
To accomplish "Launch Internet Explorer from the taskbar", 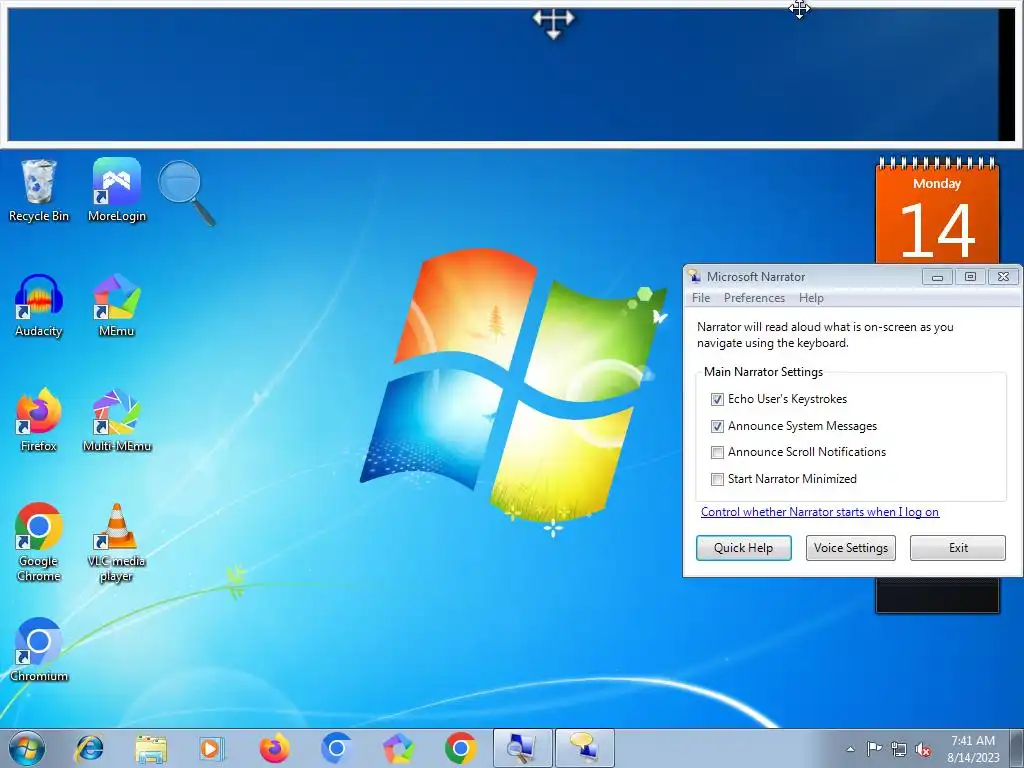I will click(x=89, y=748).
